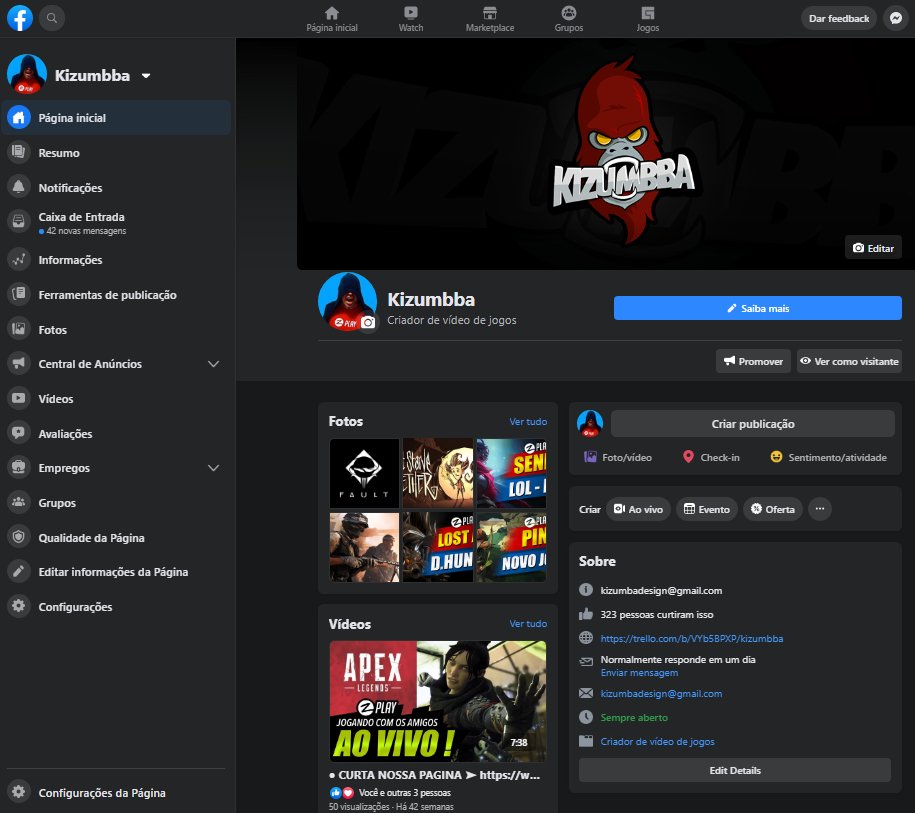Open Central de Anúncios megaphone item
The height and width of the screenshot is (813, 915).
point(90,364)
